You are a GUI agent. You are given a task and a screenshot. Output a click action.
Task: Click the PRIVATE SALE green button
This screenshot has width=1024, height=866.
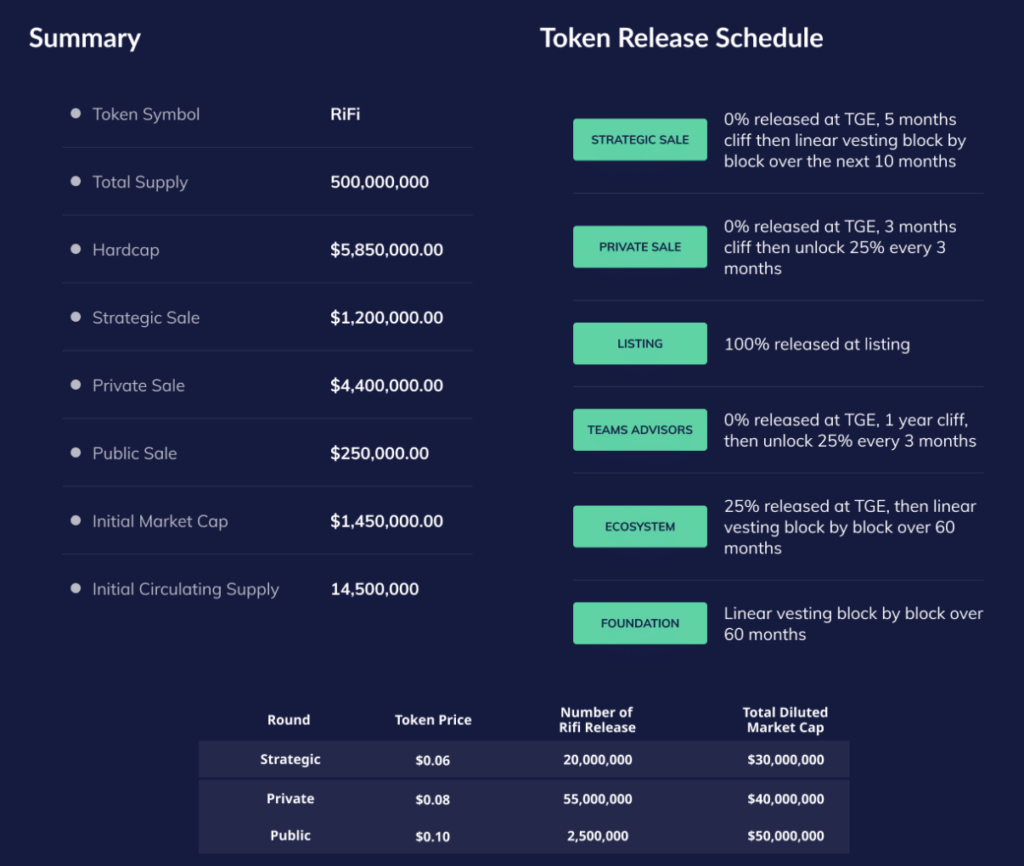(640, 247)
